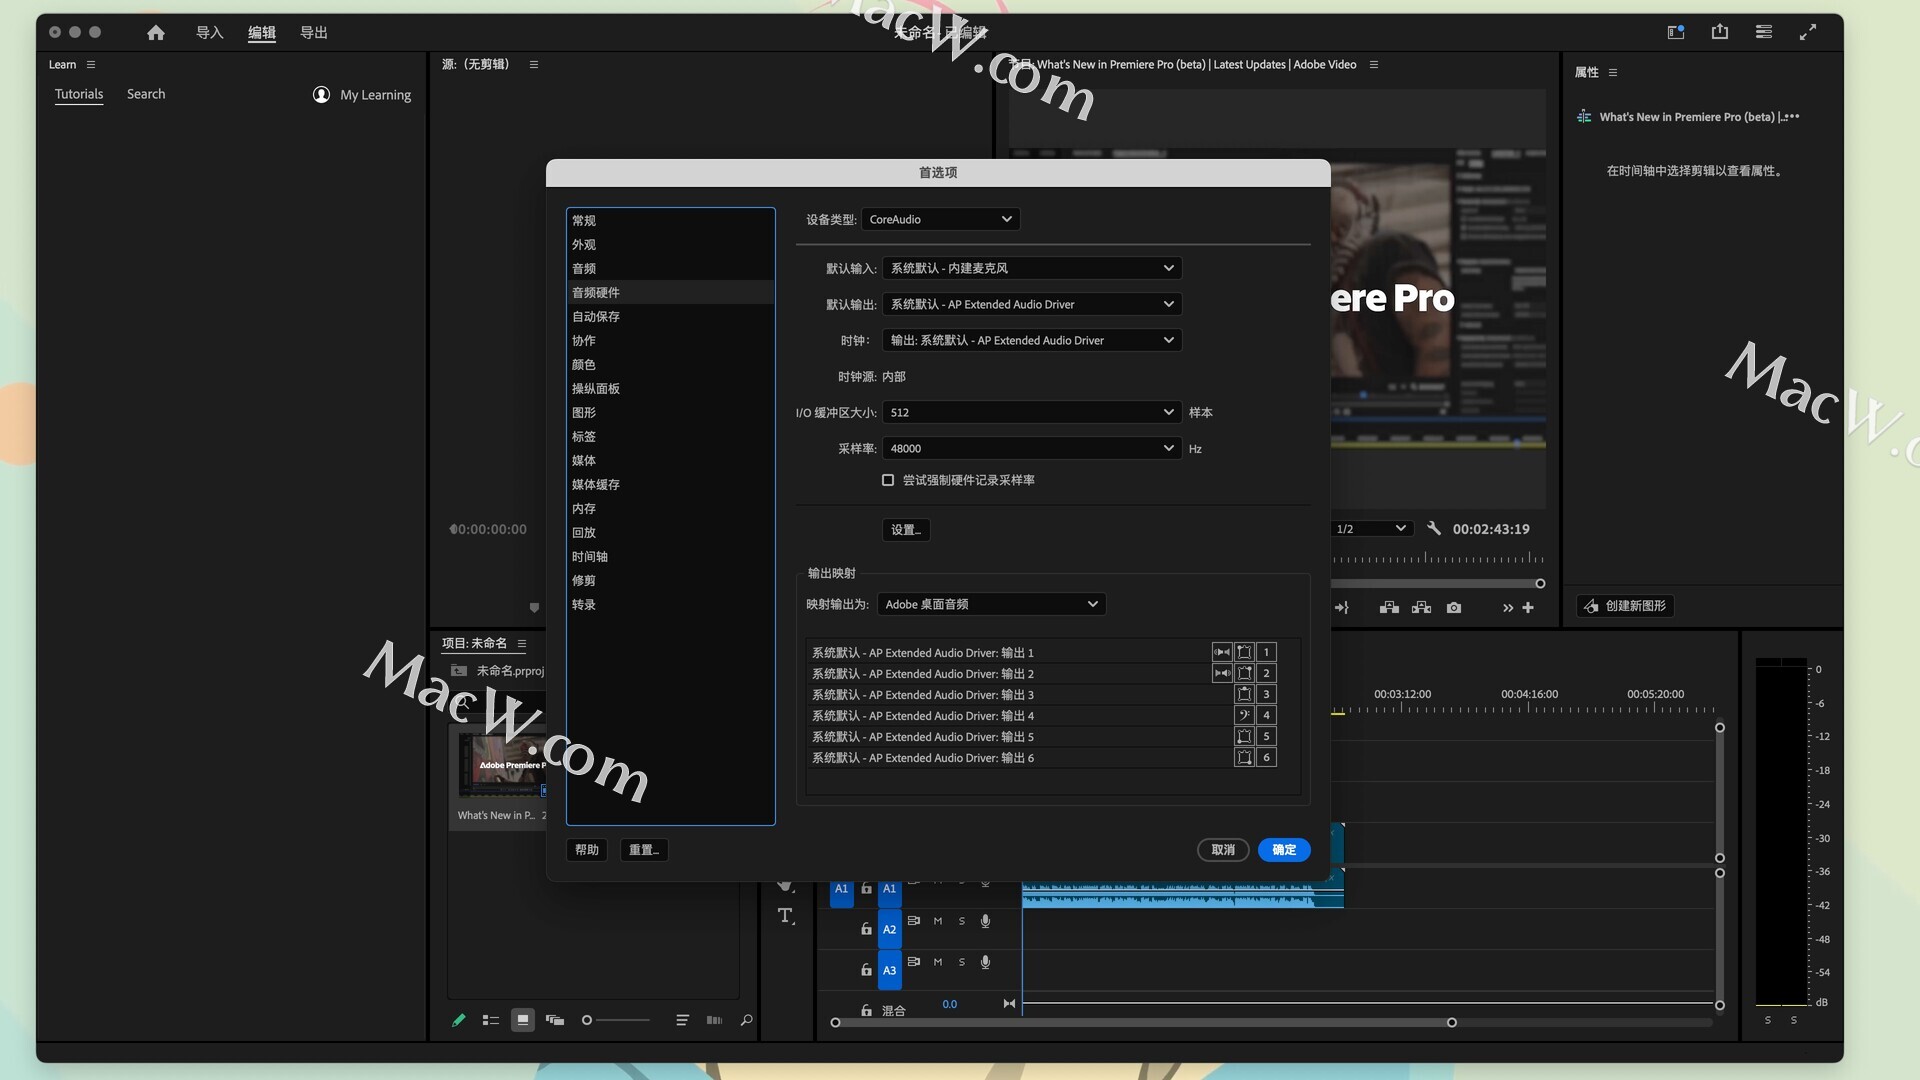
Task: Click the quick export share icon
Action: 1720,32
